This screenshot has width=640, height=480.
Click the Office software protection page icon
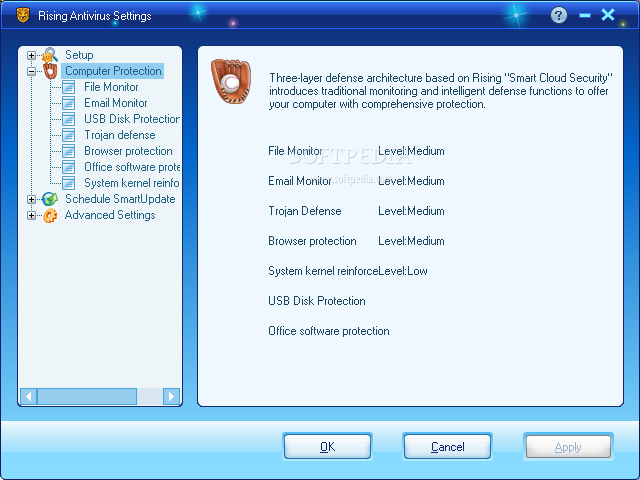point(69,167)
